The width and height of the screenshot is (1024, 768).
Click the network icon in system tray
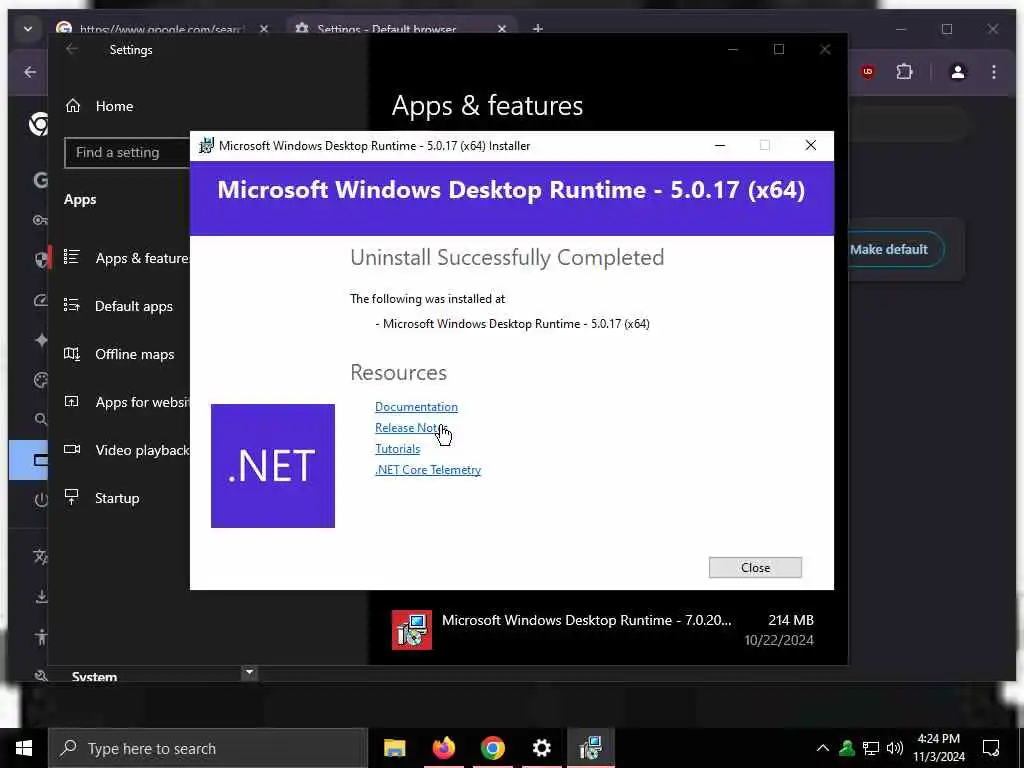click(x=871, y=748)
